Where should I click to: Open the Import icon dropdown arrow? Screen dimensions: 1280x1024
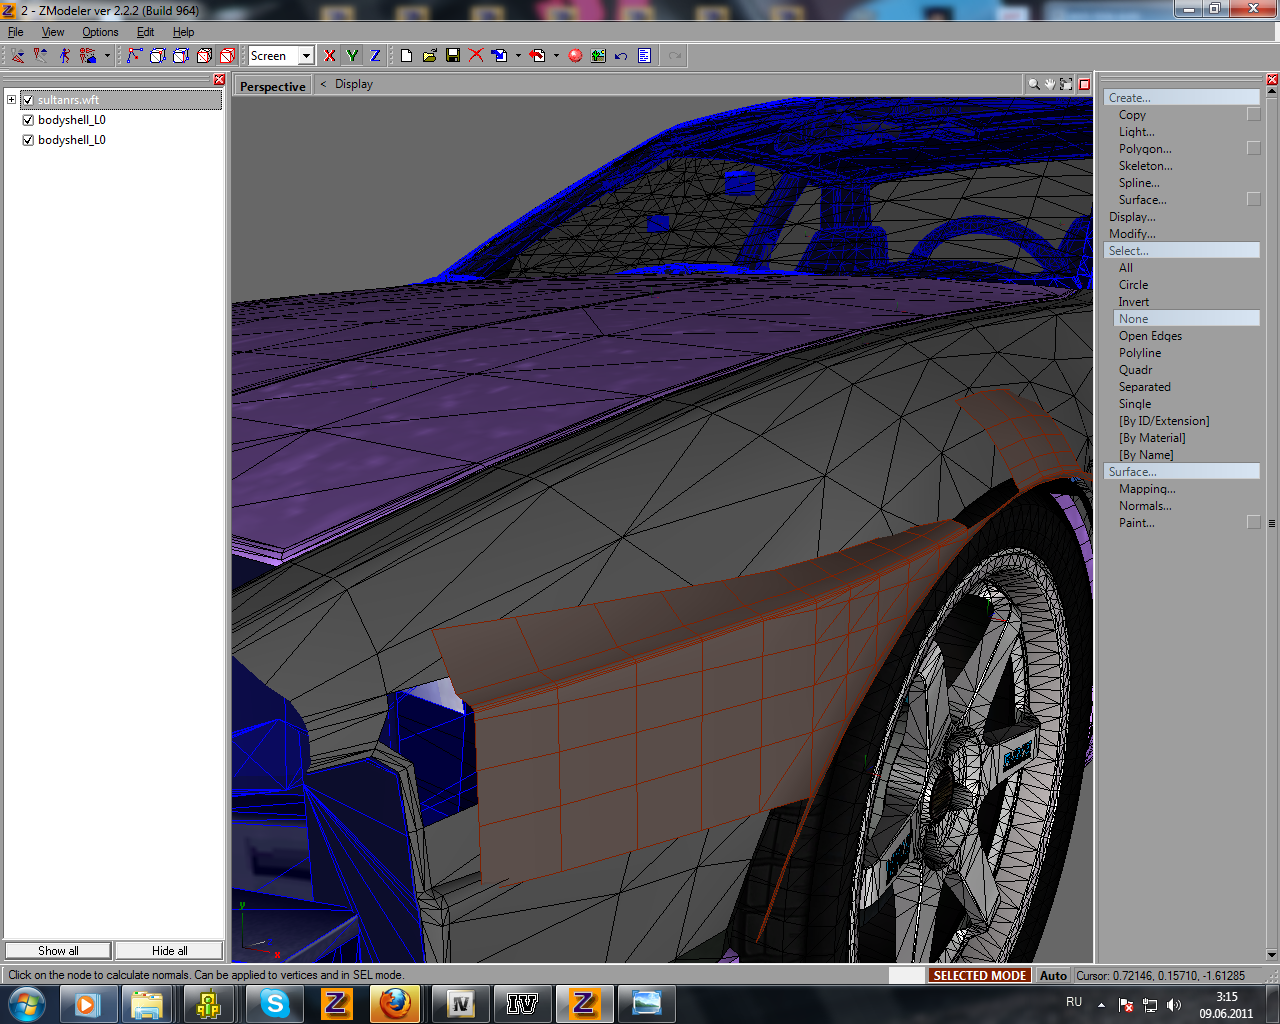[518, 56]
